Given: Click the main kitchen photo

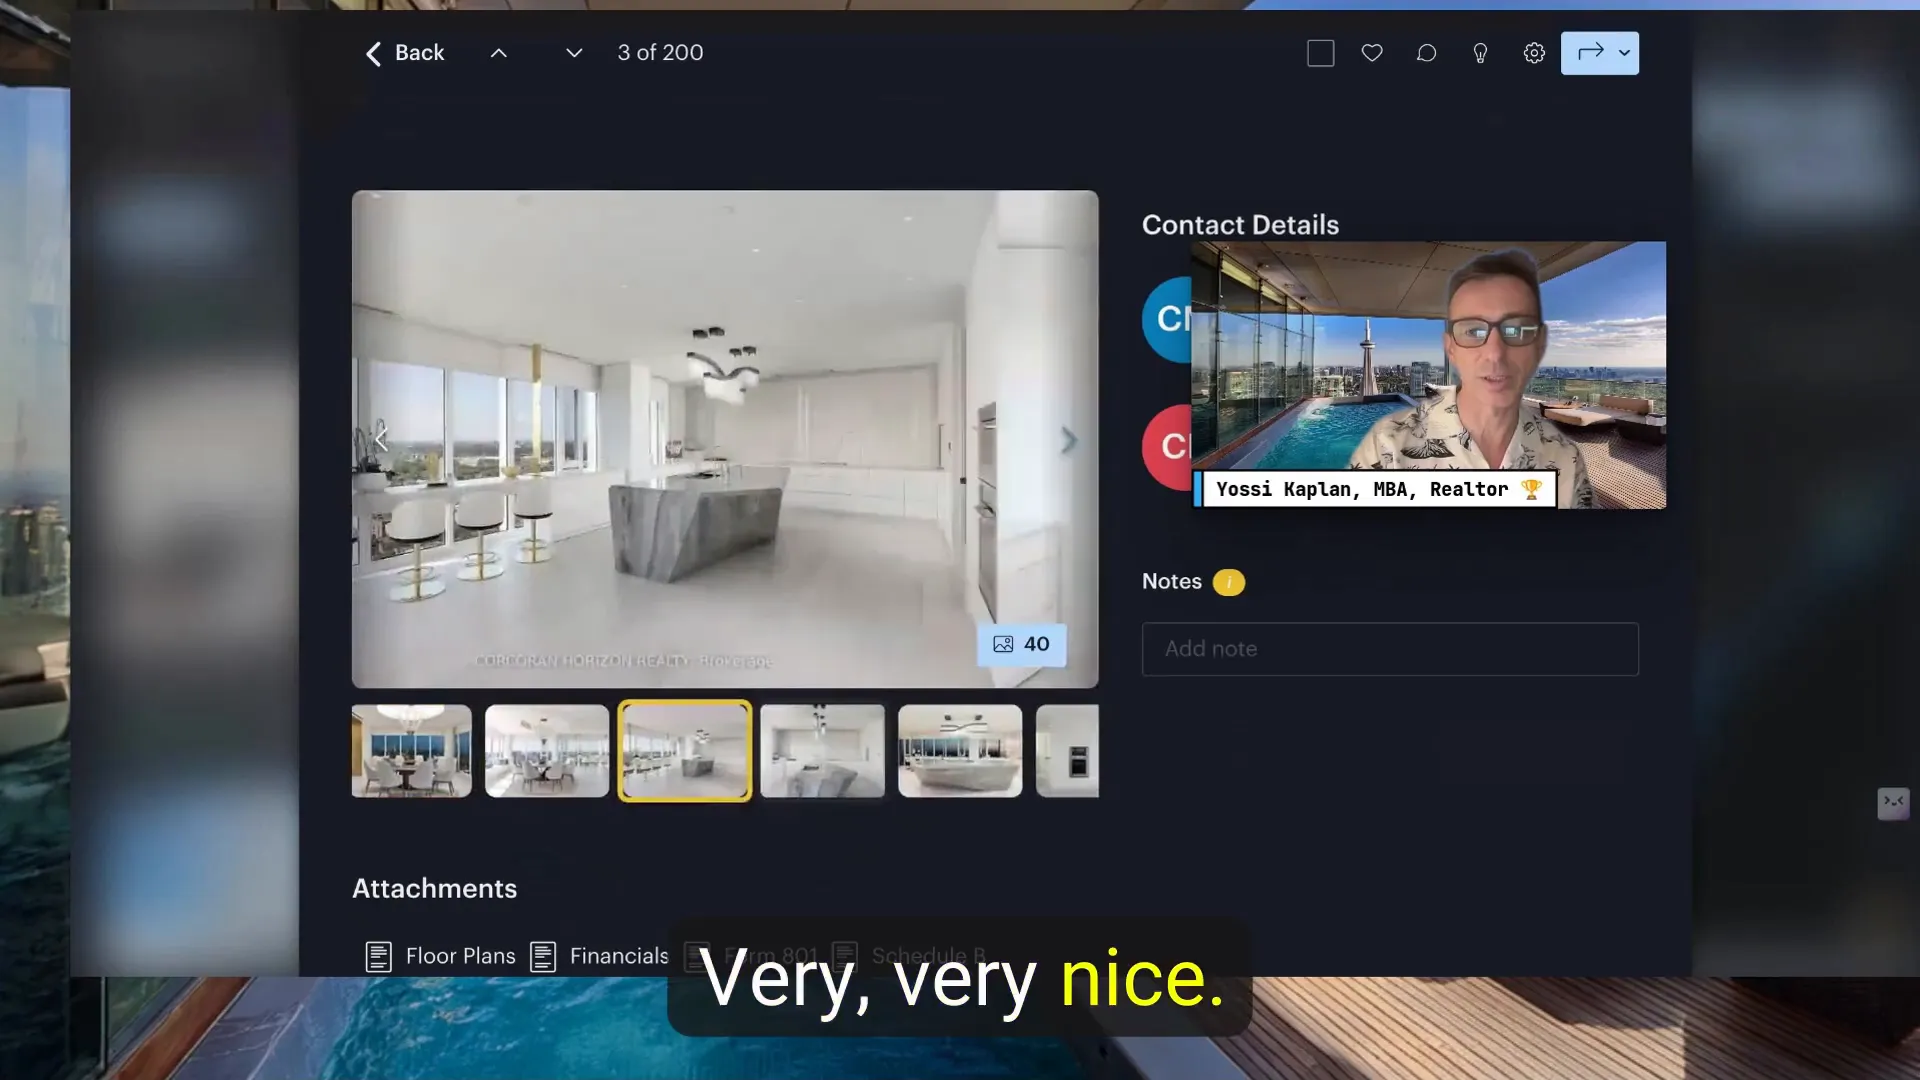Looking at the screenshot, I should [x=725, y=439].
